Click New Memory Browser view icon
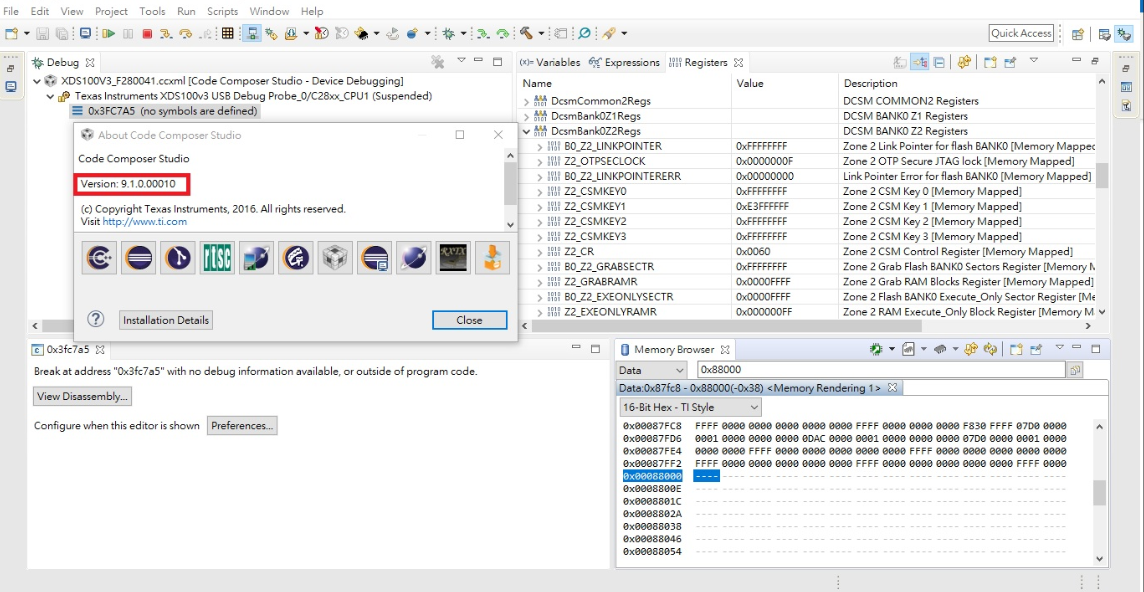This screenshot has width=1144, height=592. pos(1017,350)
